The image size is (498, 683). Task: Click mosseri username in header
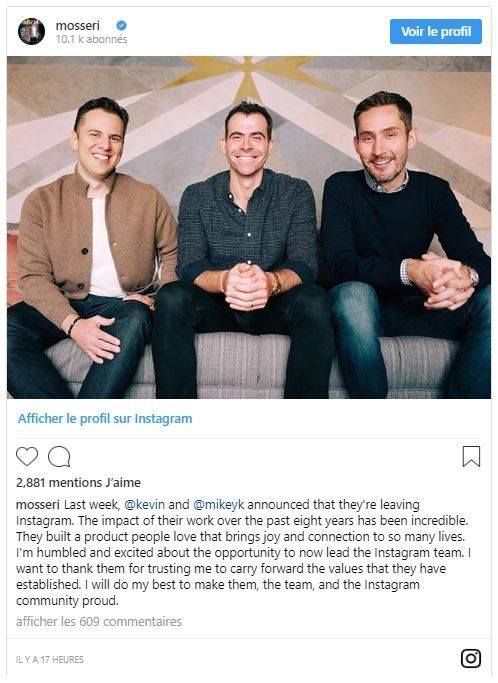[x=78, y=26]
